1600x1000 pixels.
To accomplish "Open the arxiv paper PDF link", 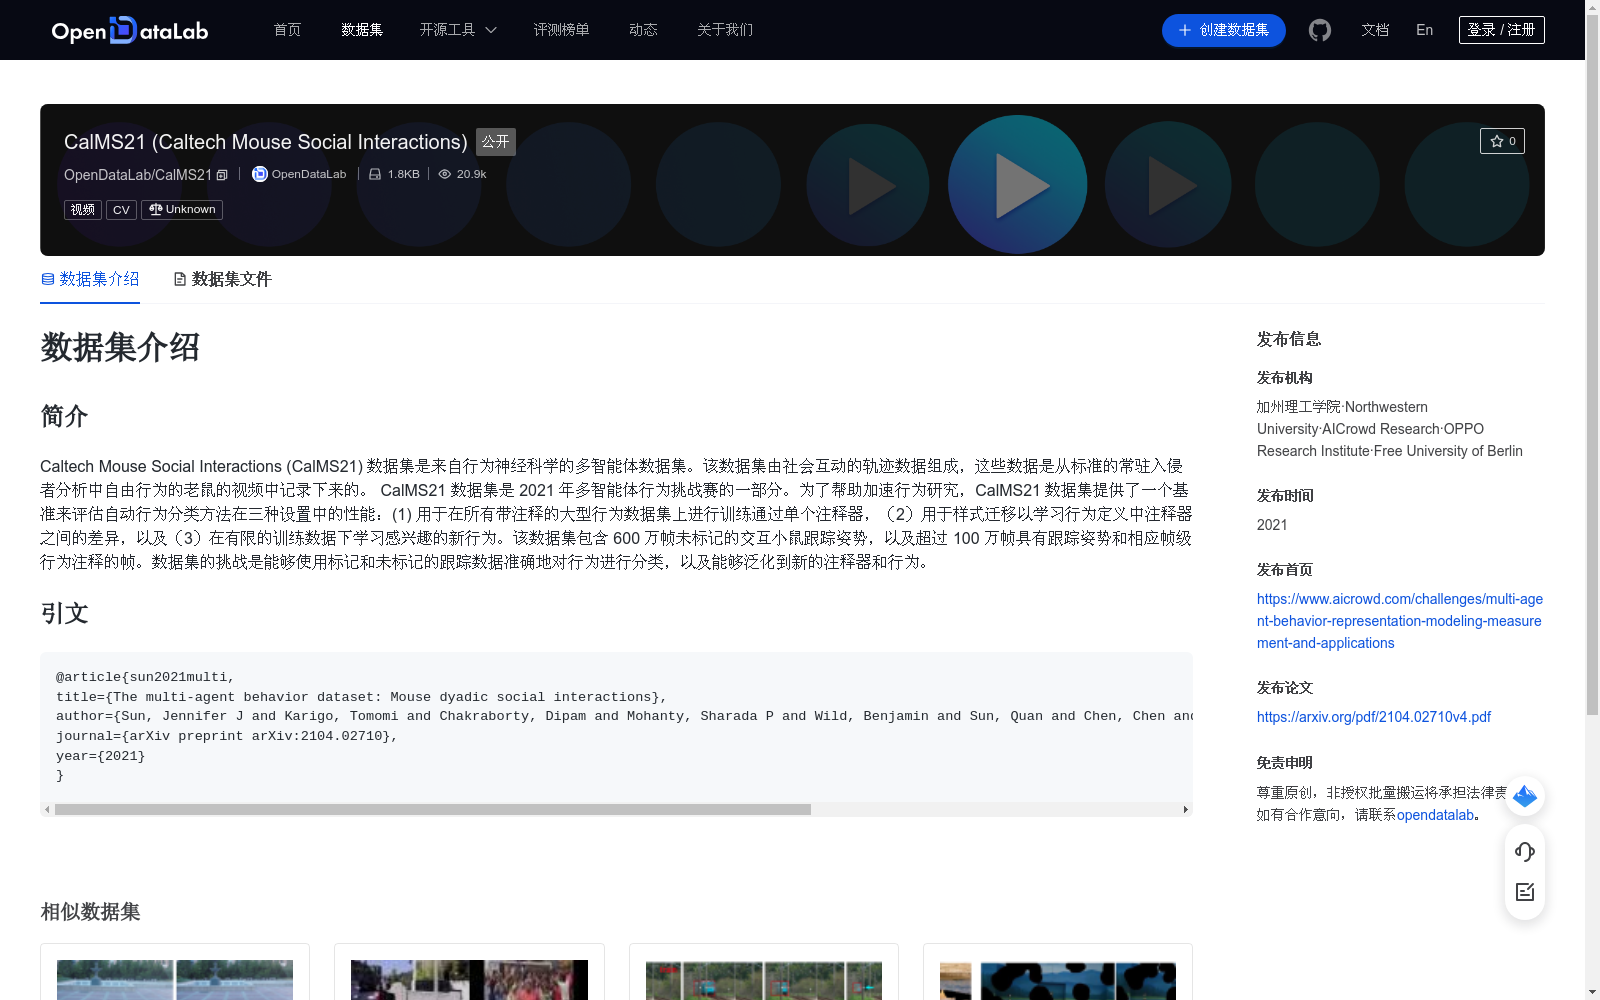I will [1373, 717].
